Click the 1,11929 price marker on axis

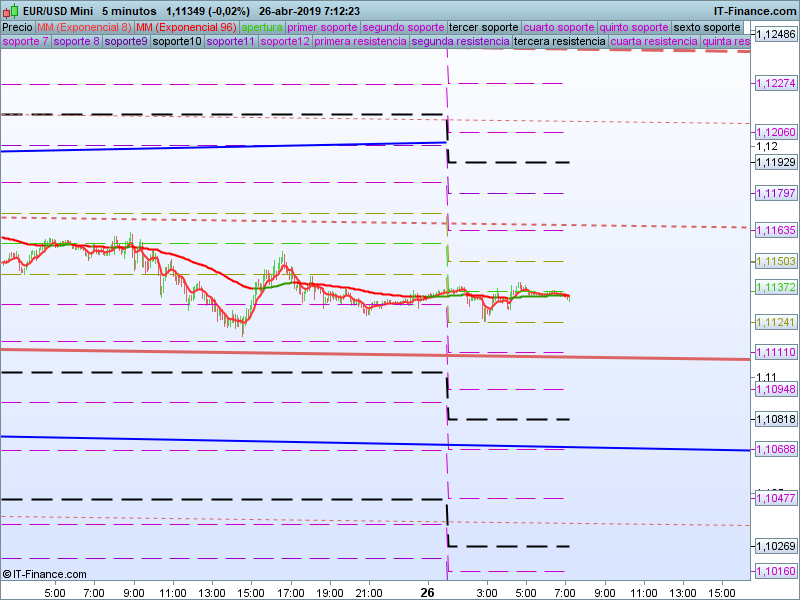pos(776,162)
